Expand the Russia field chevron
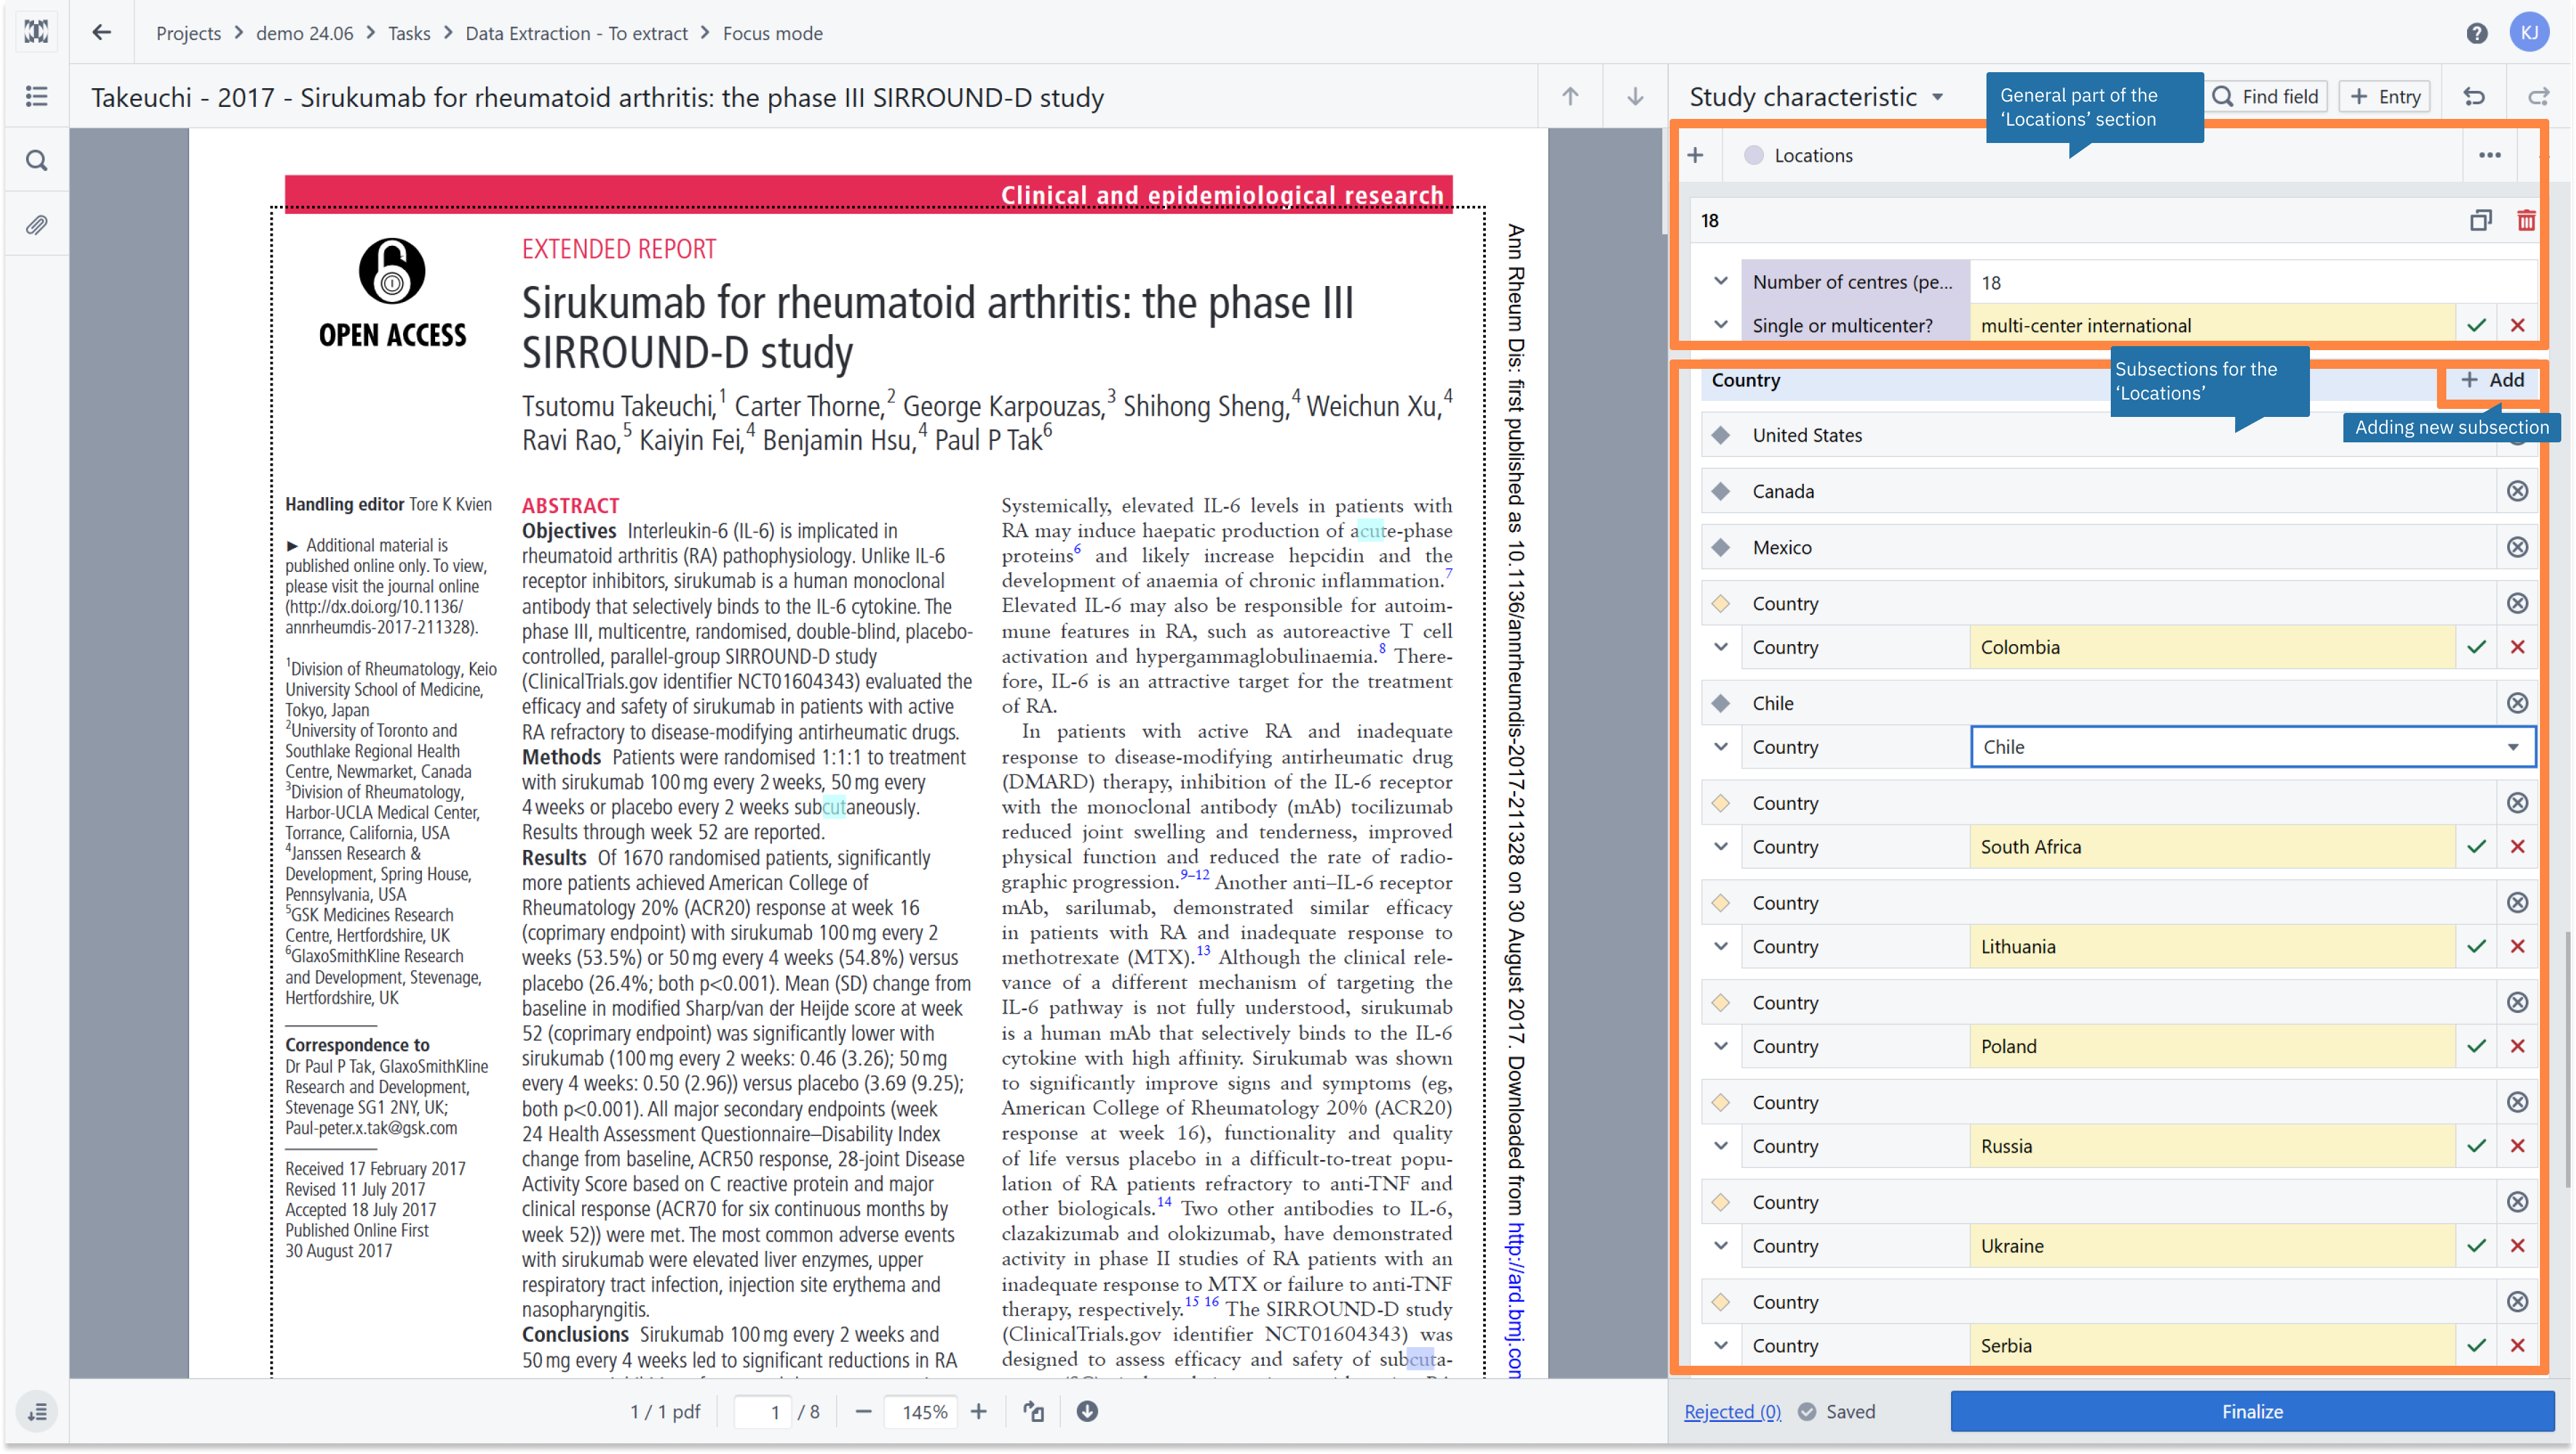This screenshot has width=2576, height=1454. (x=1720, y=1146)
